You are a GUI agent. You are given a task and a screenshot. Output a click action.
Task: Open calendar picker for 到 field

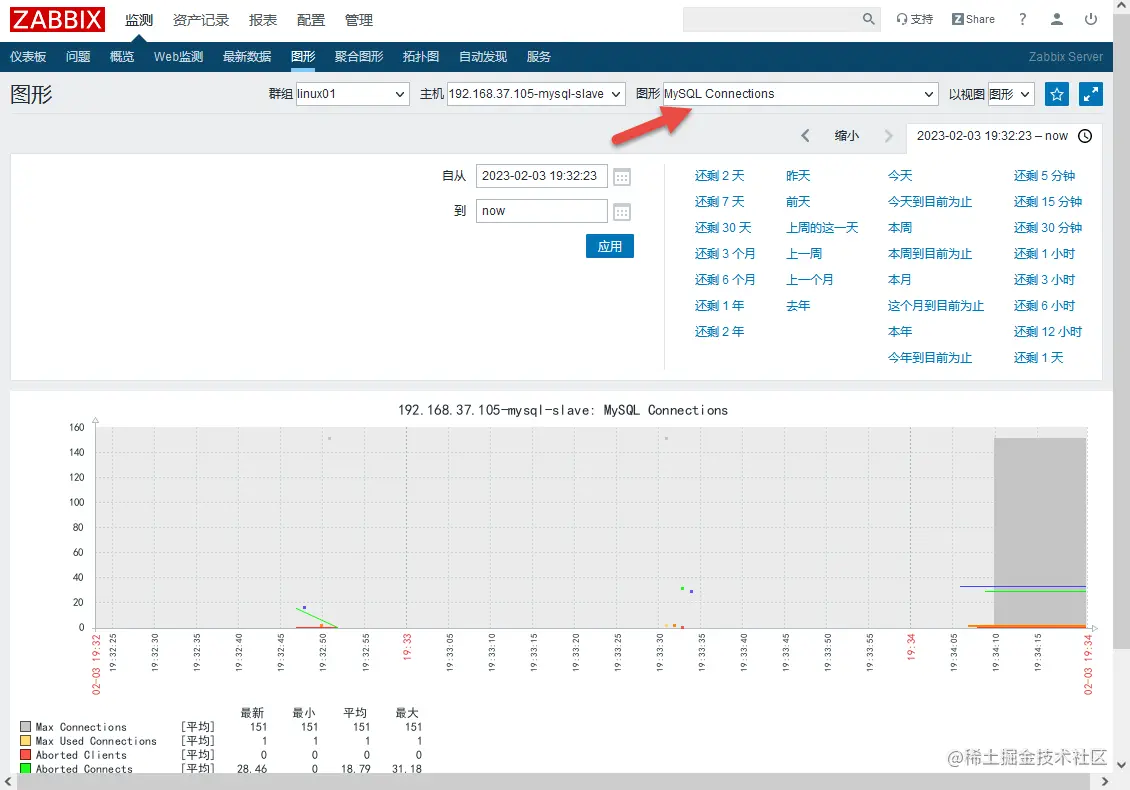622,212
